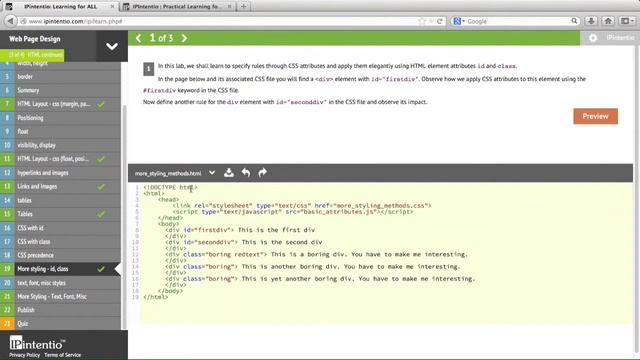
Task: Open lesson 8 Positioning
Action: (60, 118)
